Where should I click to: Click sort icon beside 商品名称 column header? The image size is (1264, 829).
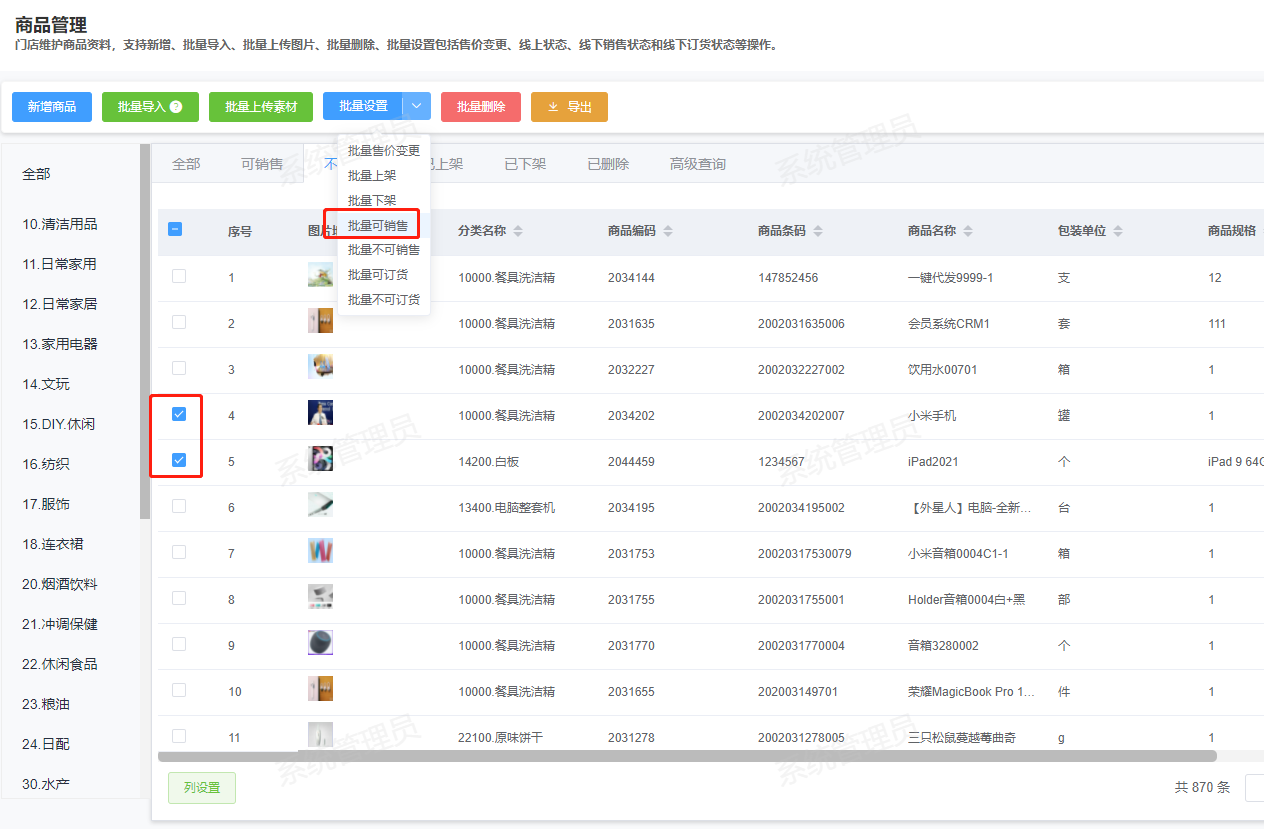[x=968, y=231]
